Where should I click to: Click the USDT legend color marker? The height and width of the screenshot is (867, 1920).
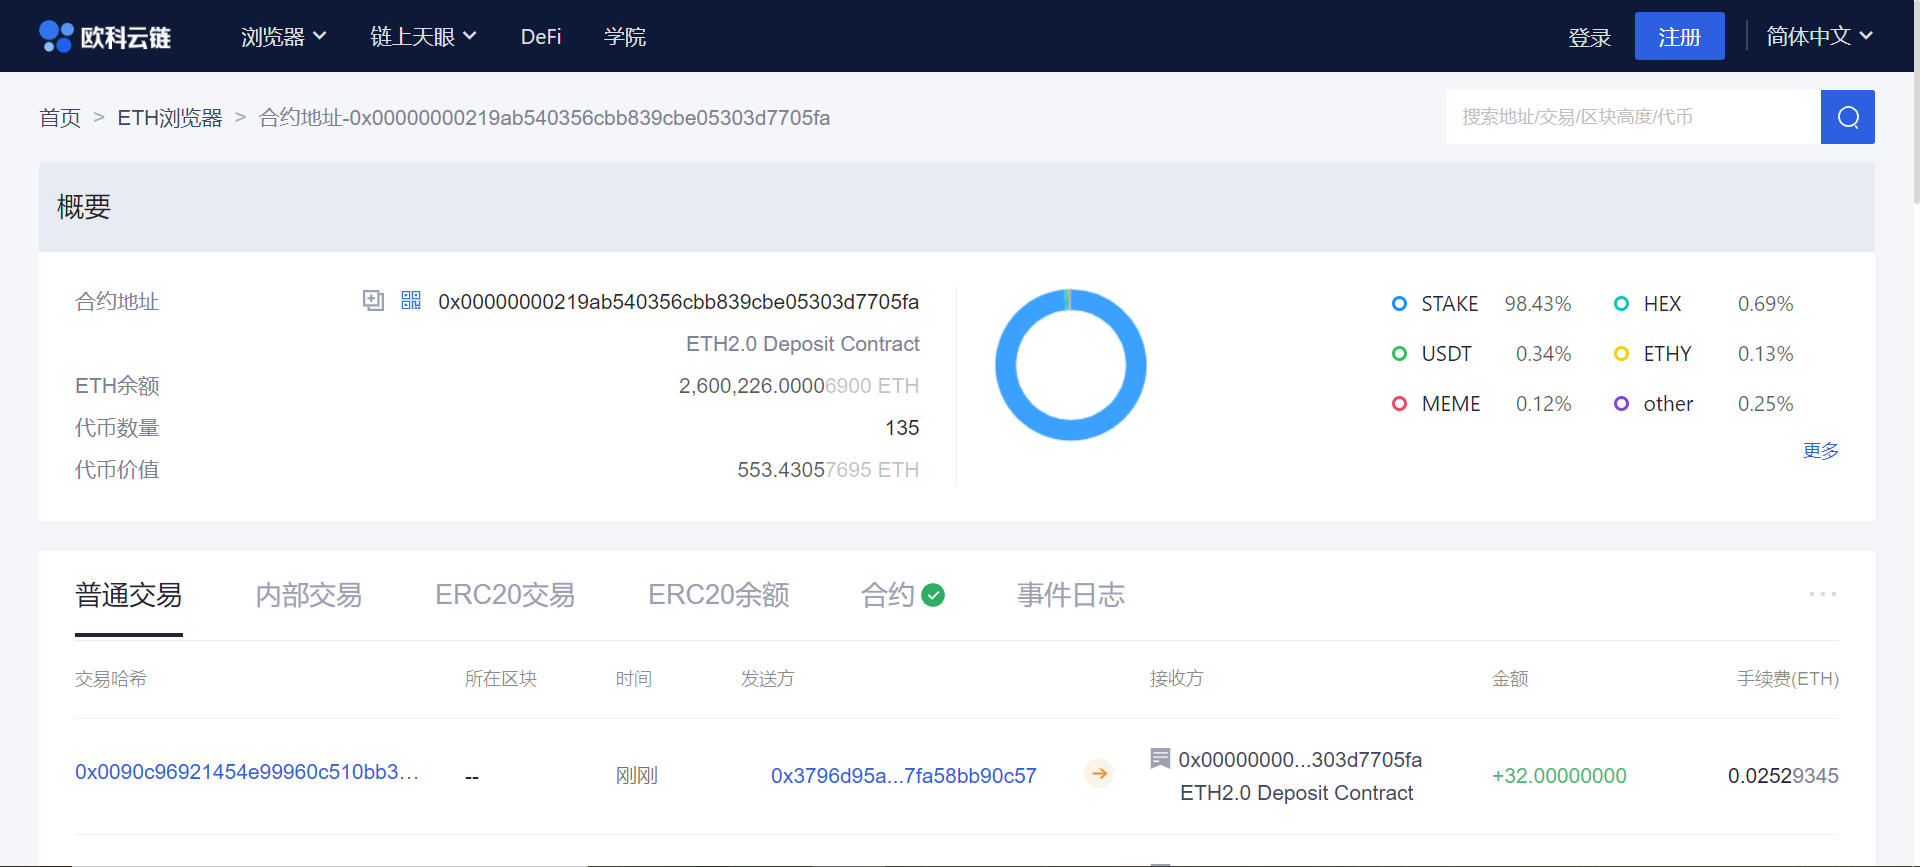(x=1400, y=353)
